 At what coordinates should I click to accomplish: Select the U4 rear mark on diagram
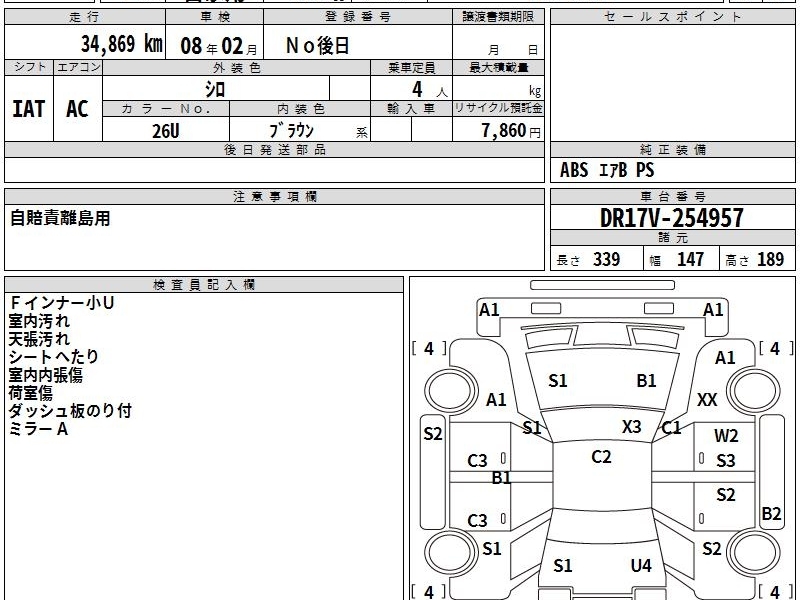(x=641, y=565)
